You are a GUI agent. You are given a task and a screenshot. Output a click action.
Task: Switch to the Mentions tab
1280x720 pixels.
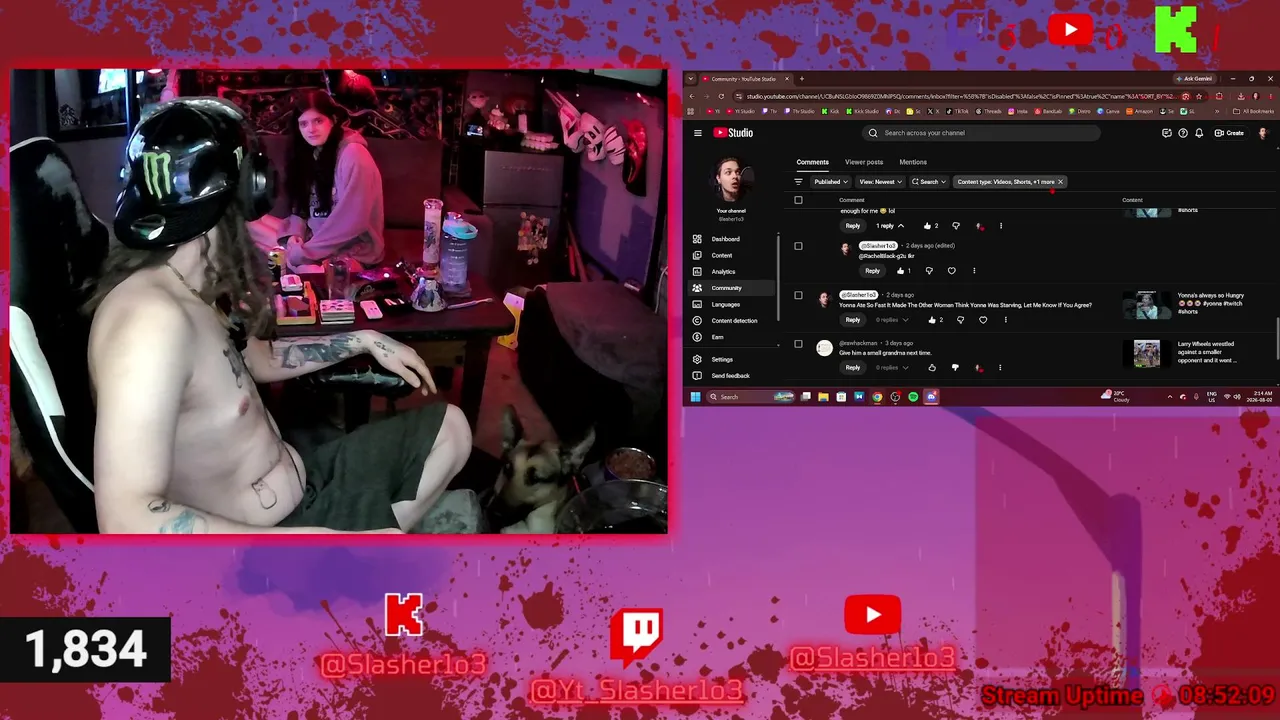913,162
